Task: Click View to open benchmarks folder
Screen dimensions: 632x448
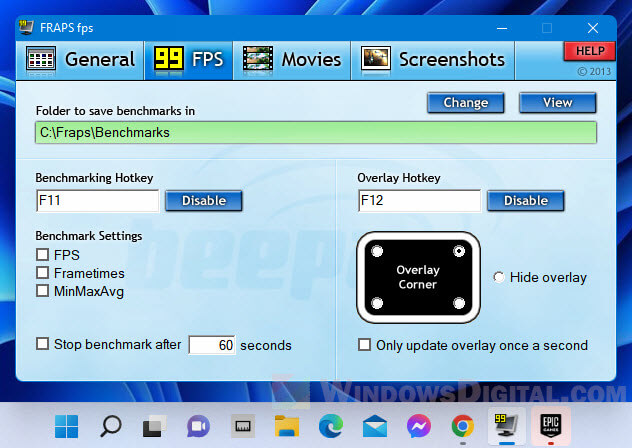Action: (557, 103)
